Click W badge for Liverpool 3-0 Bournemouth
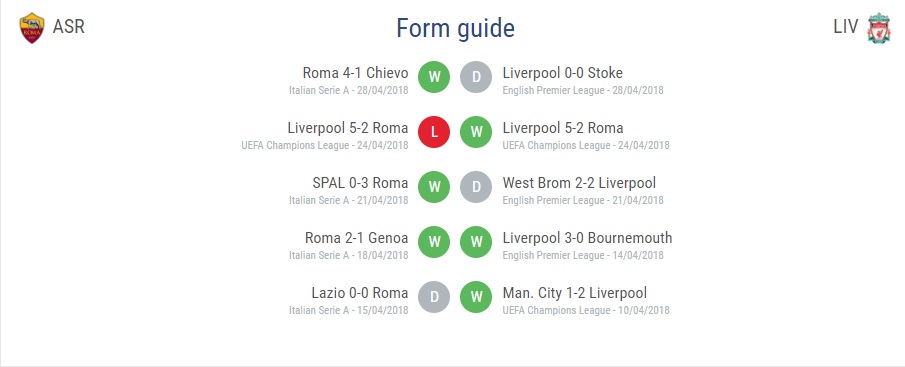 (x=476, y=242)
